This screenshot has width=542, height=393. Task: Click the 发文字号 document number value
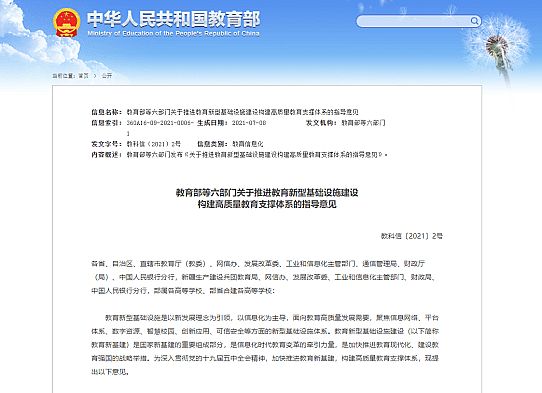(x=153, y=144)
